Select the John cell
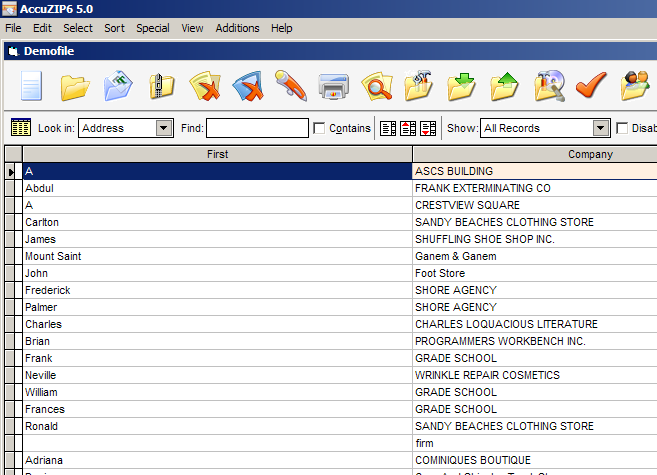The image size is (657, 475). tap(217, 273)
